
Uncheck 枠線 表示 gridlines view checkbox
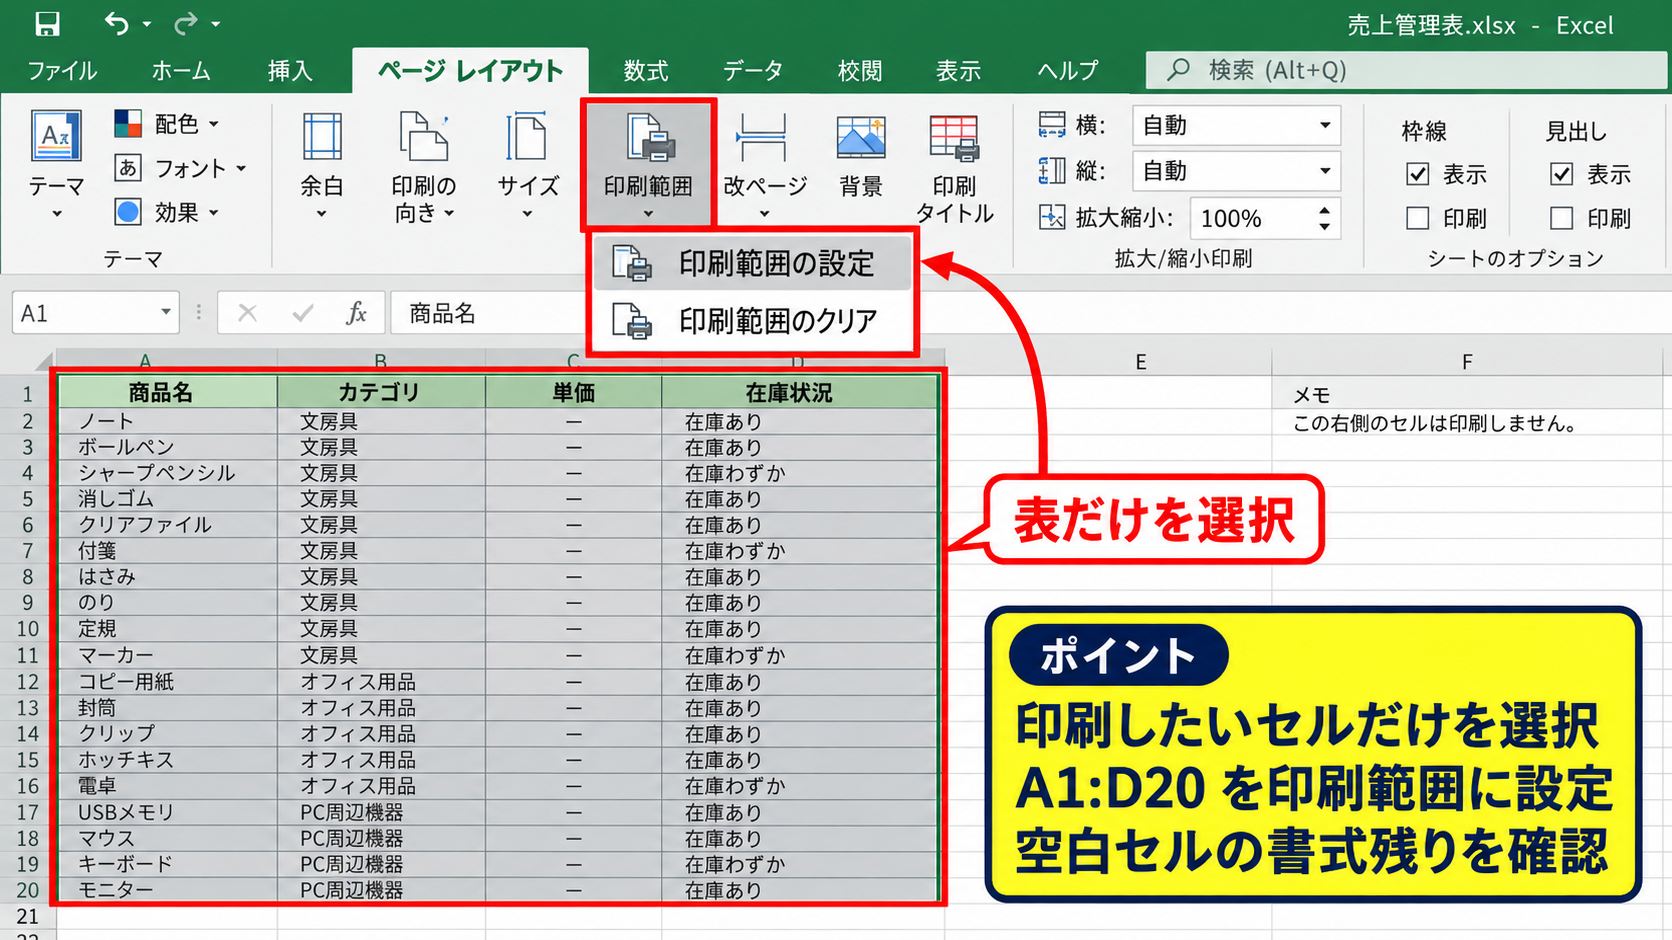click(x=1417, y=174)
